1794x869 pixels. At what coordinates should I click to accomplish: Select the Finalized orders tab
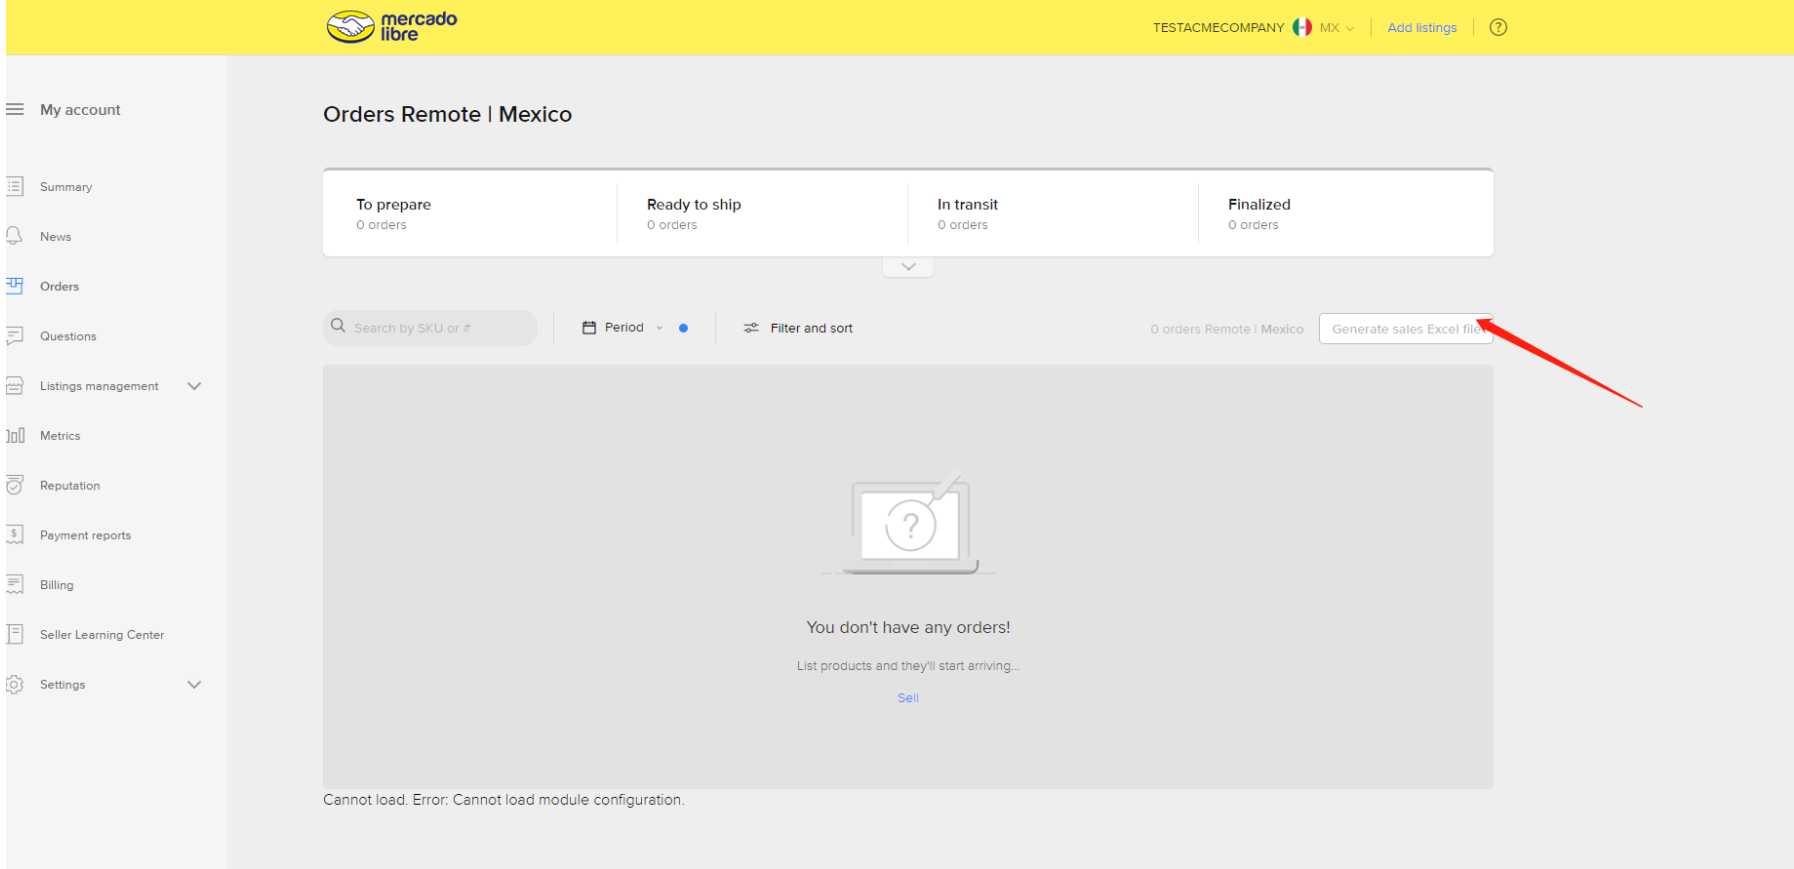point(1259,213)
